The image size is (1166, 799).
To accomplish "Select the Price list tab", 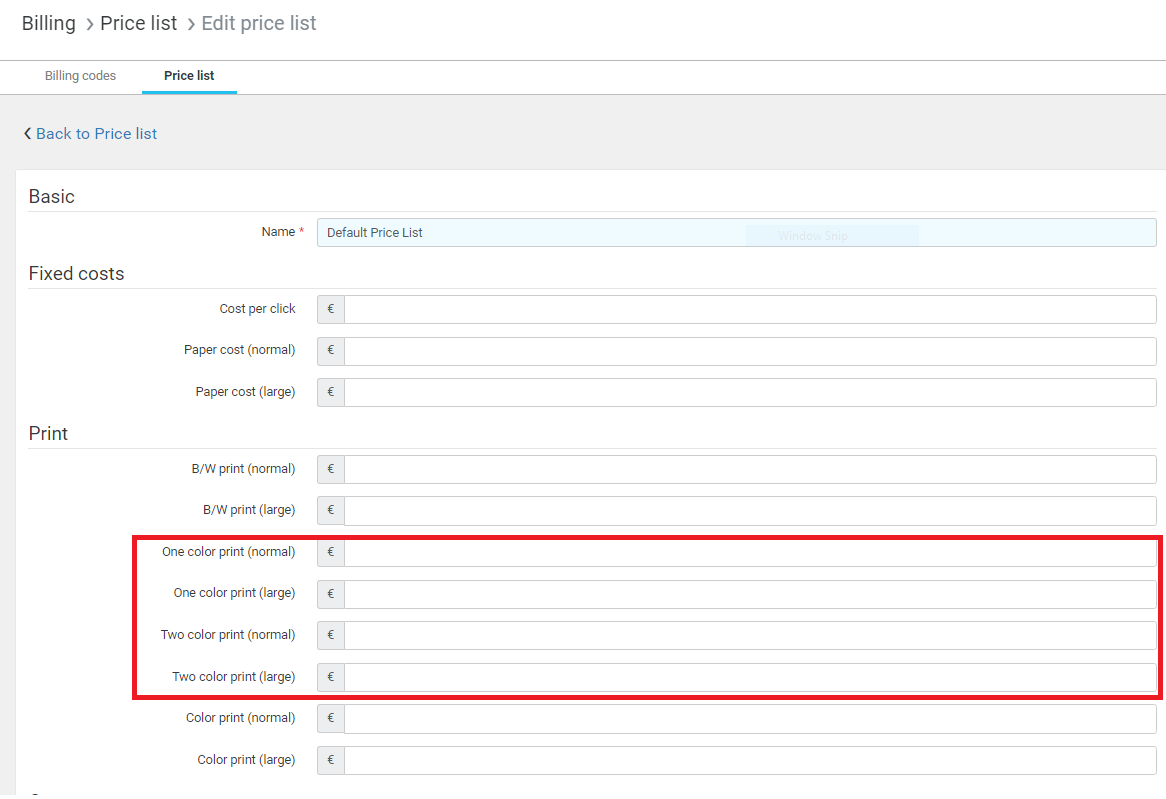I will pos(189,76).
